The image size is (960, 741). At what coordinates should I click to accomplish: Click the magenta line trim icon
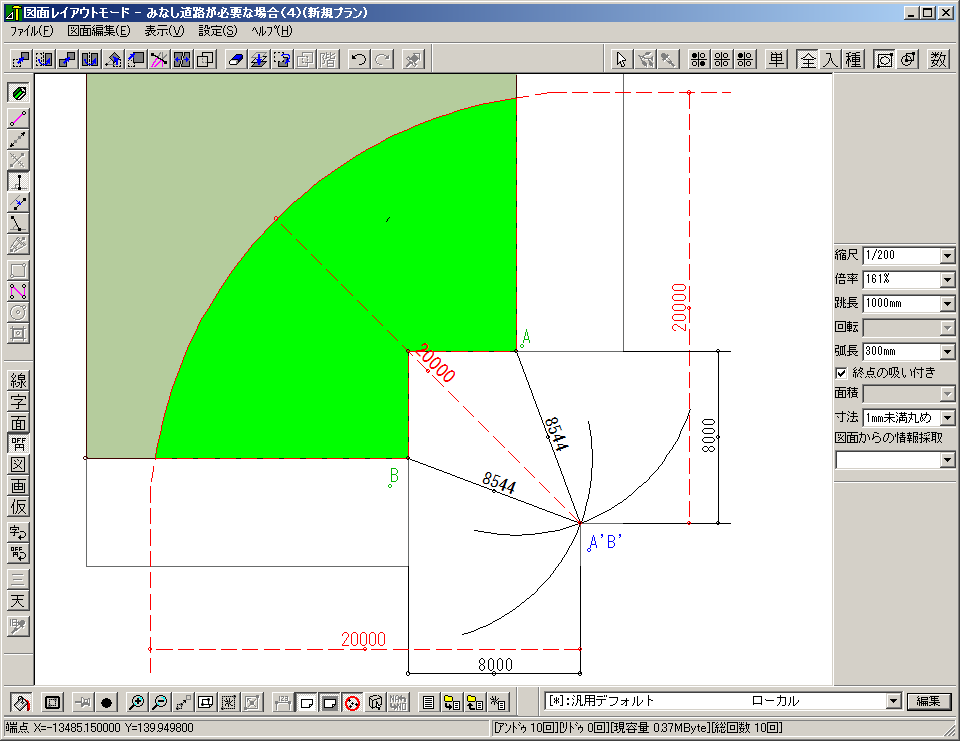click(x=159, y=59)
